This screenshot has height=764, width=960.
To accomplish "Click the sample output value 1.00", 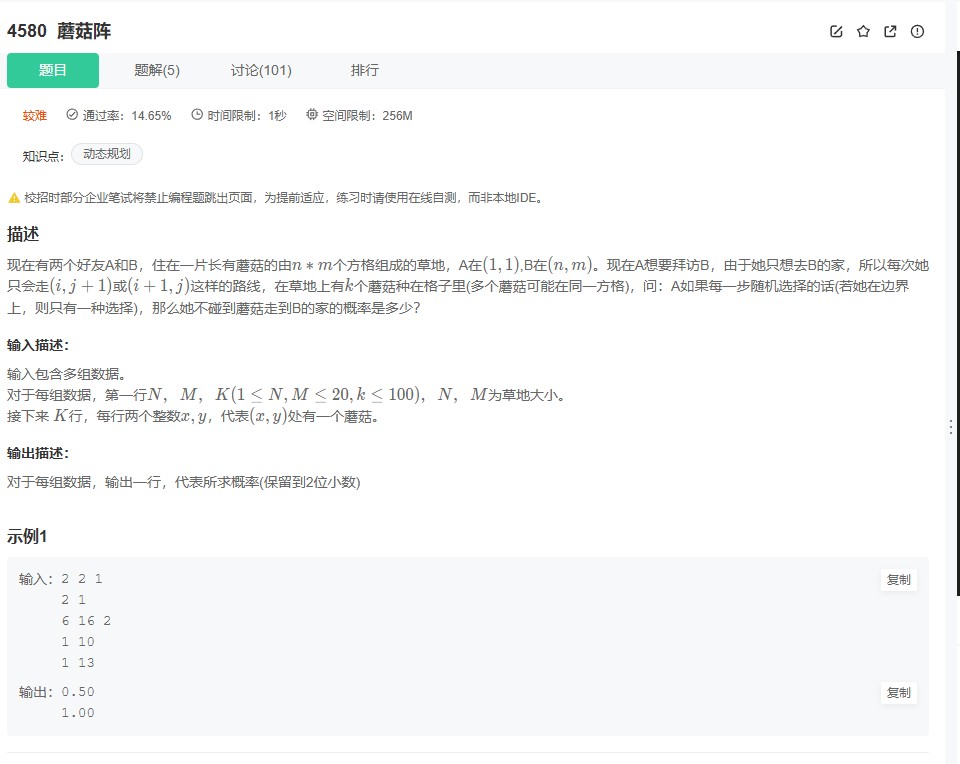I will 78,713.
